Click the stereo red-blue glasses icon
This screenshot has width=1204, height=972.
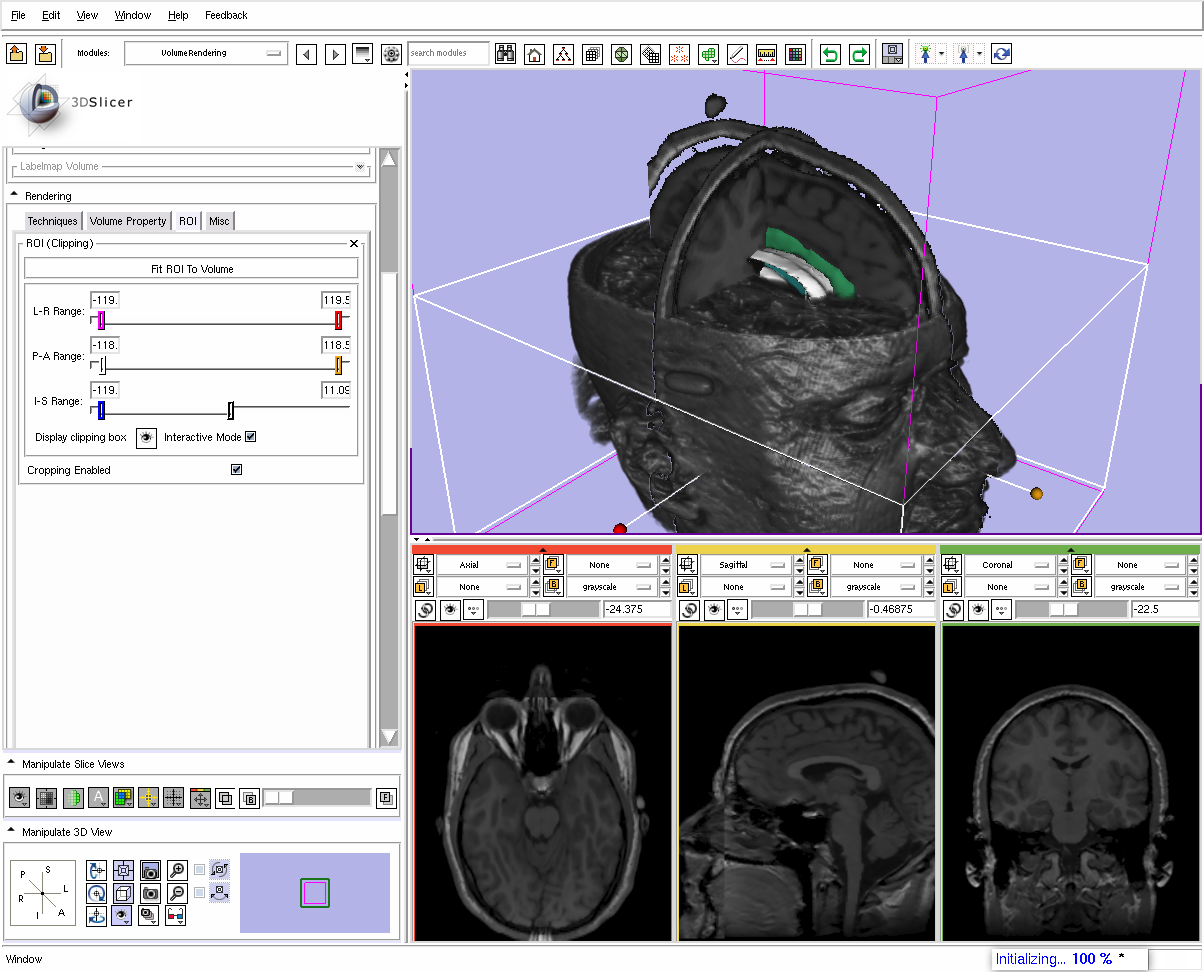click(x=175, y=914)
